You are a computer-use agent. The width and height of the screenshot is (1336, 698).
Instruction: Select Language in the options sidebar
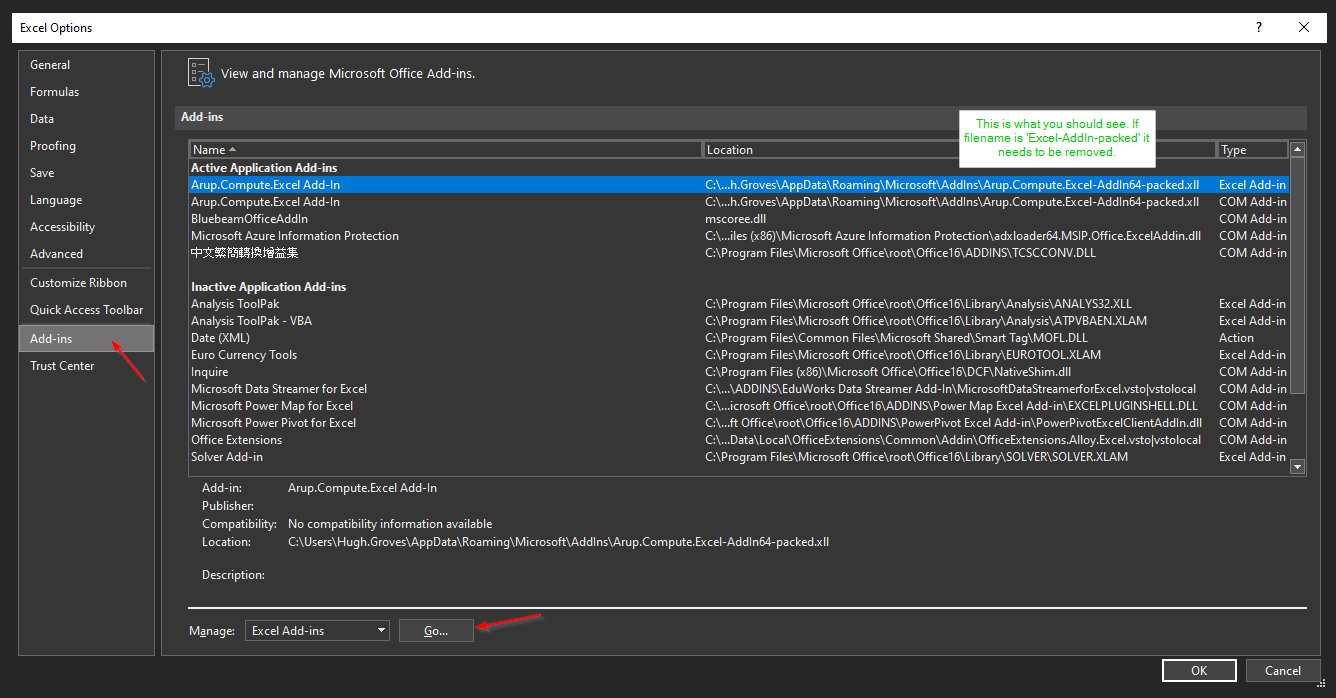click(86, 200)
